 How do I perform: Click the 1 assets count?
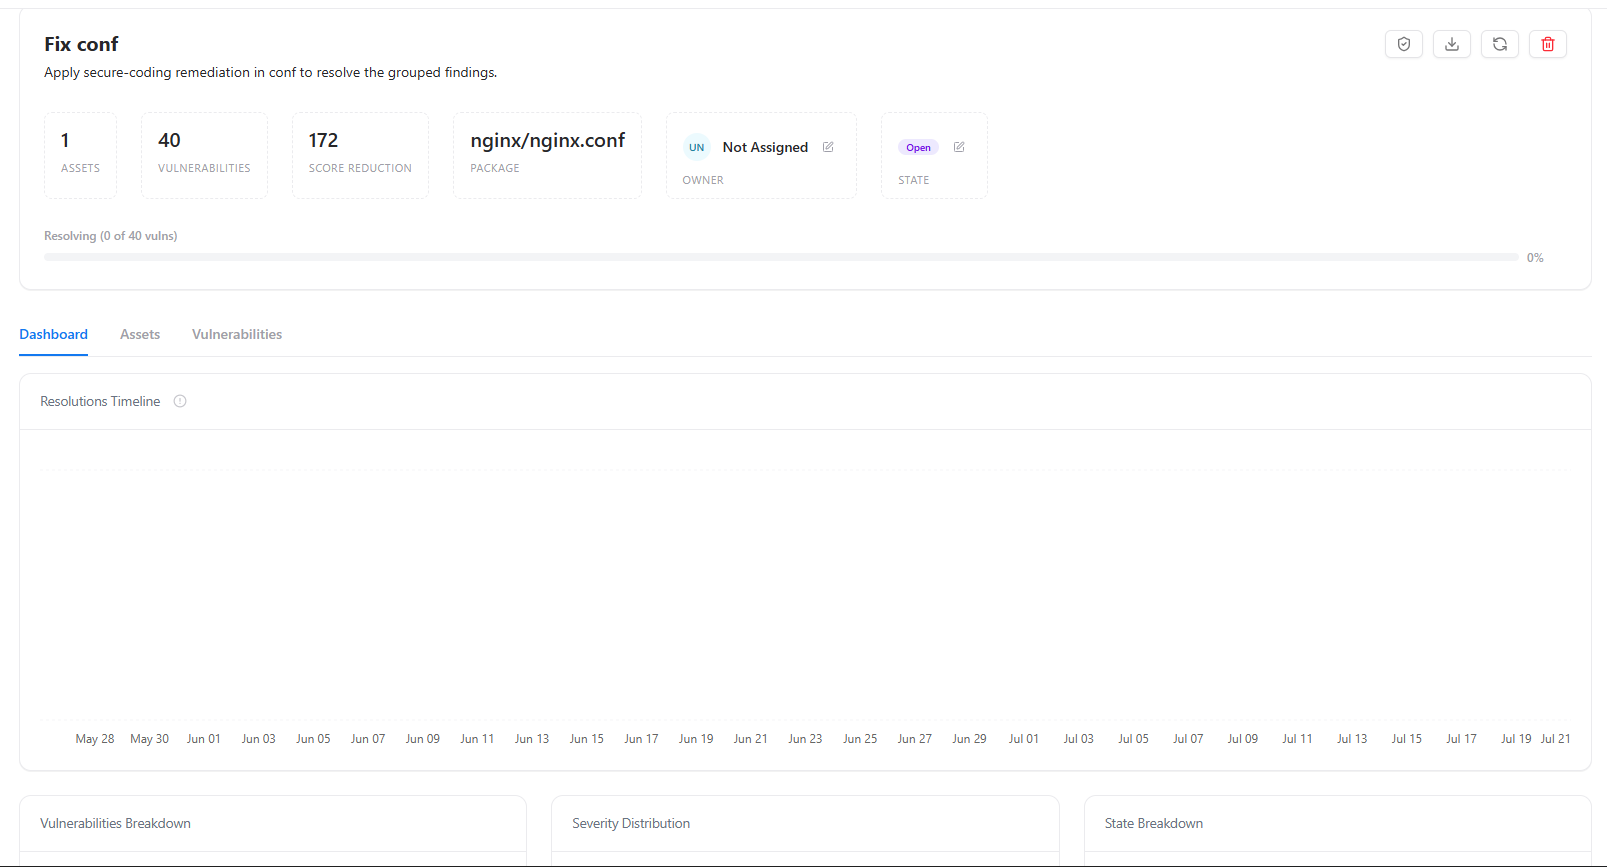65,140
